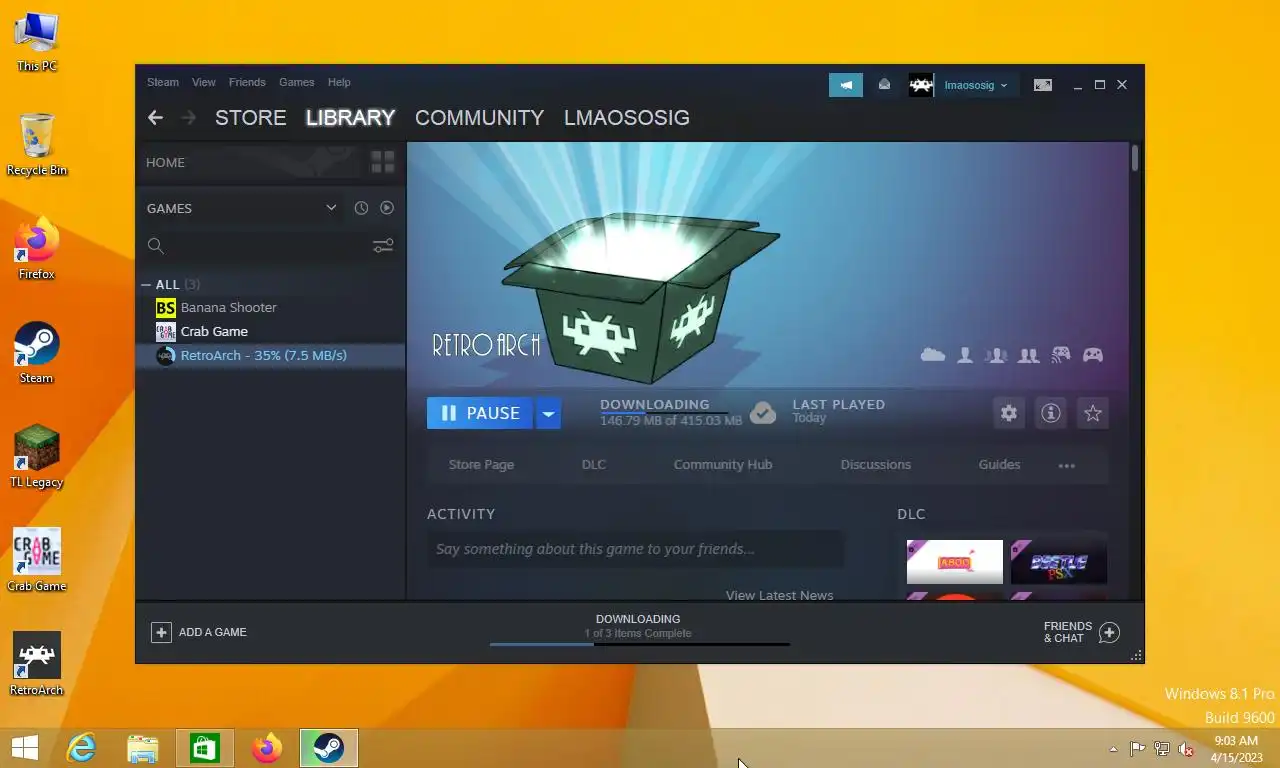Screen dimensions: 1280x768
Task: Open the Pause button dropdown arrow
Action: 548,413
